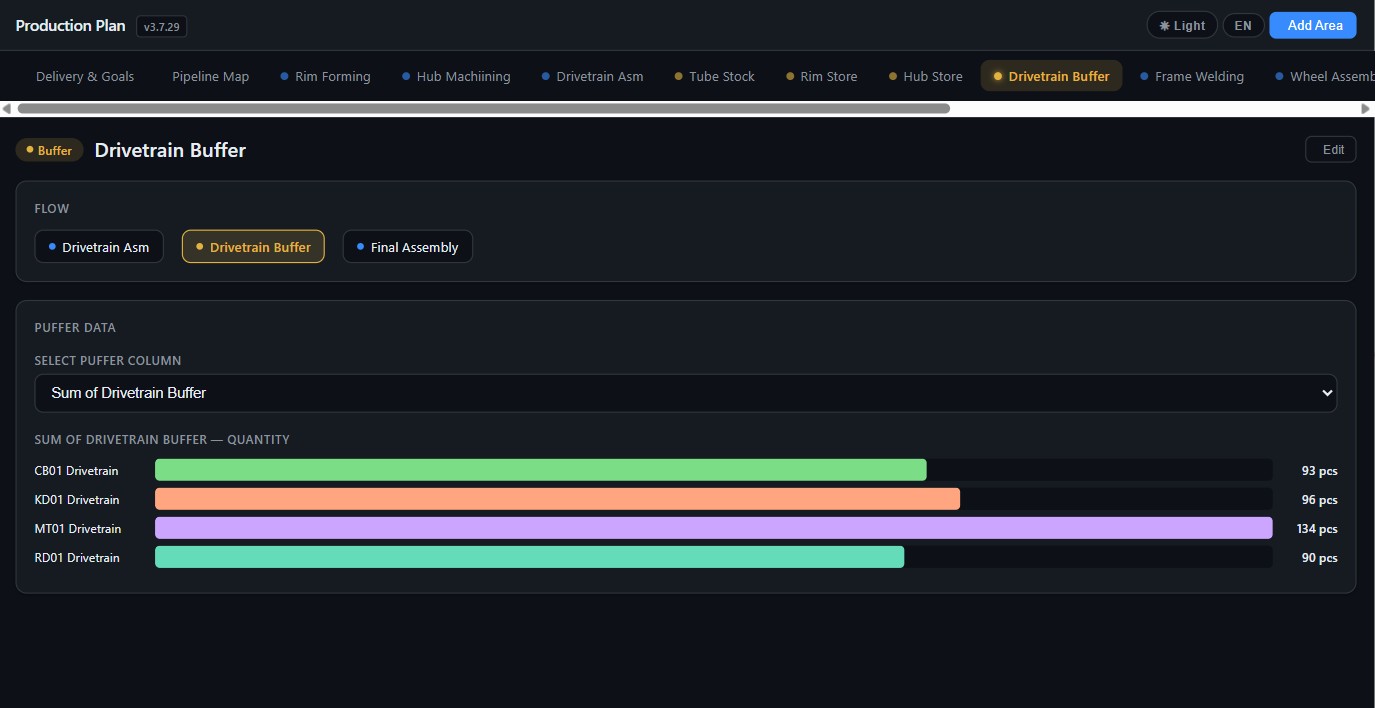Click the PUFFER DATA section label
The height and width of the screenshot is (708, 1375).
tap(75, 327)
